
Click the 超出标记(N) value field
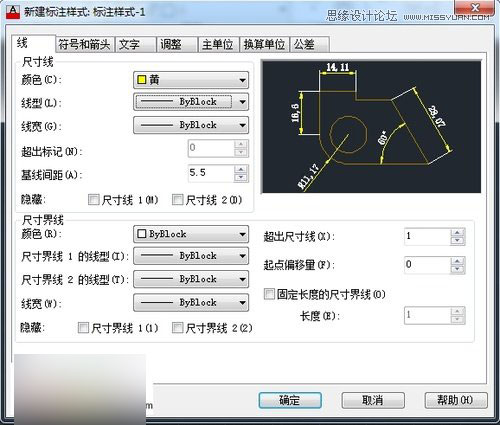click(211, 148)
